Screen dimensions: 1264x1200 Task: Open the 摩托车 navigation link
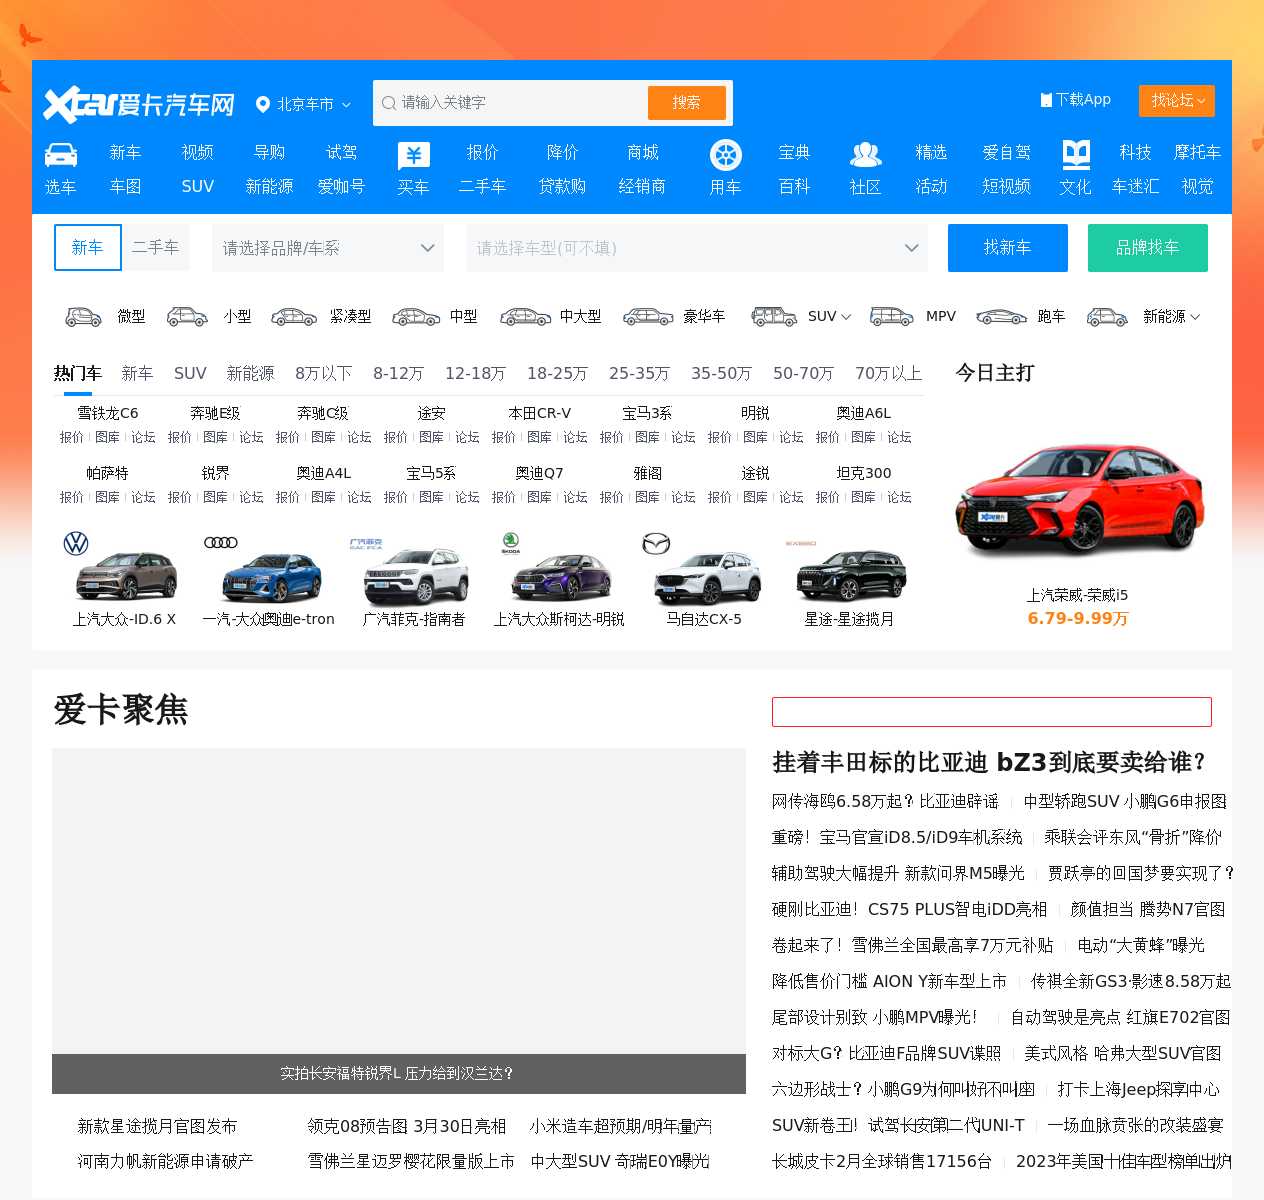coord(1197,152)
